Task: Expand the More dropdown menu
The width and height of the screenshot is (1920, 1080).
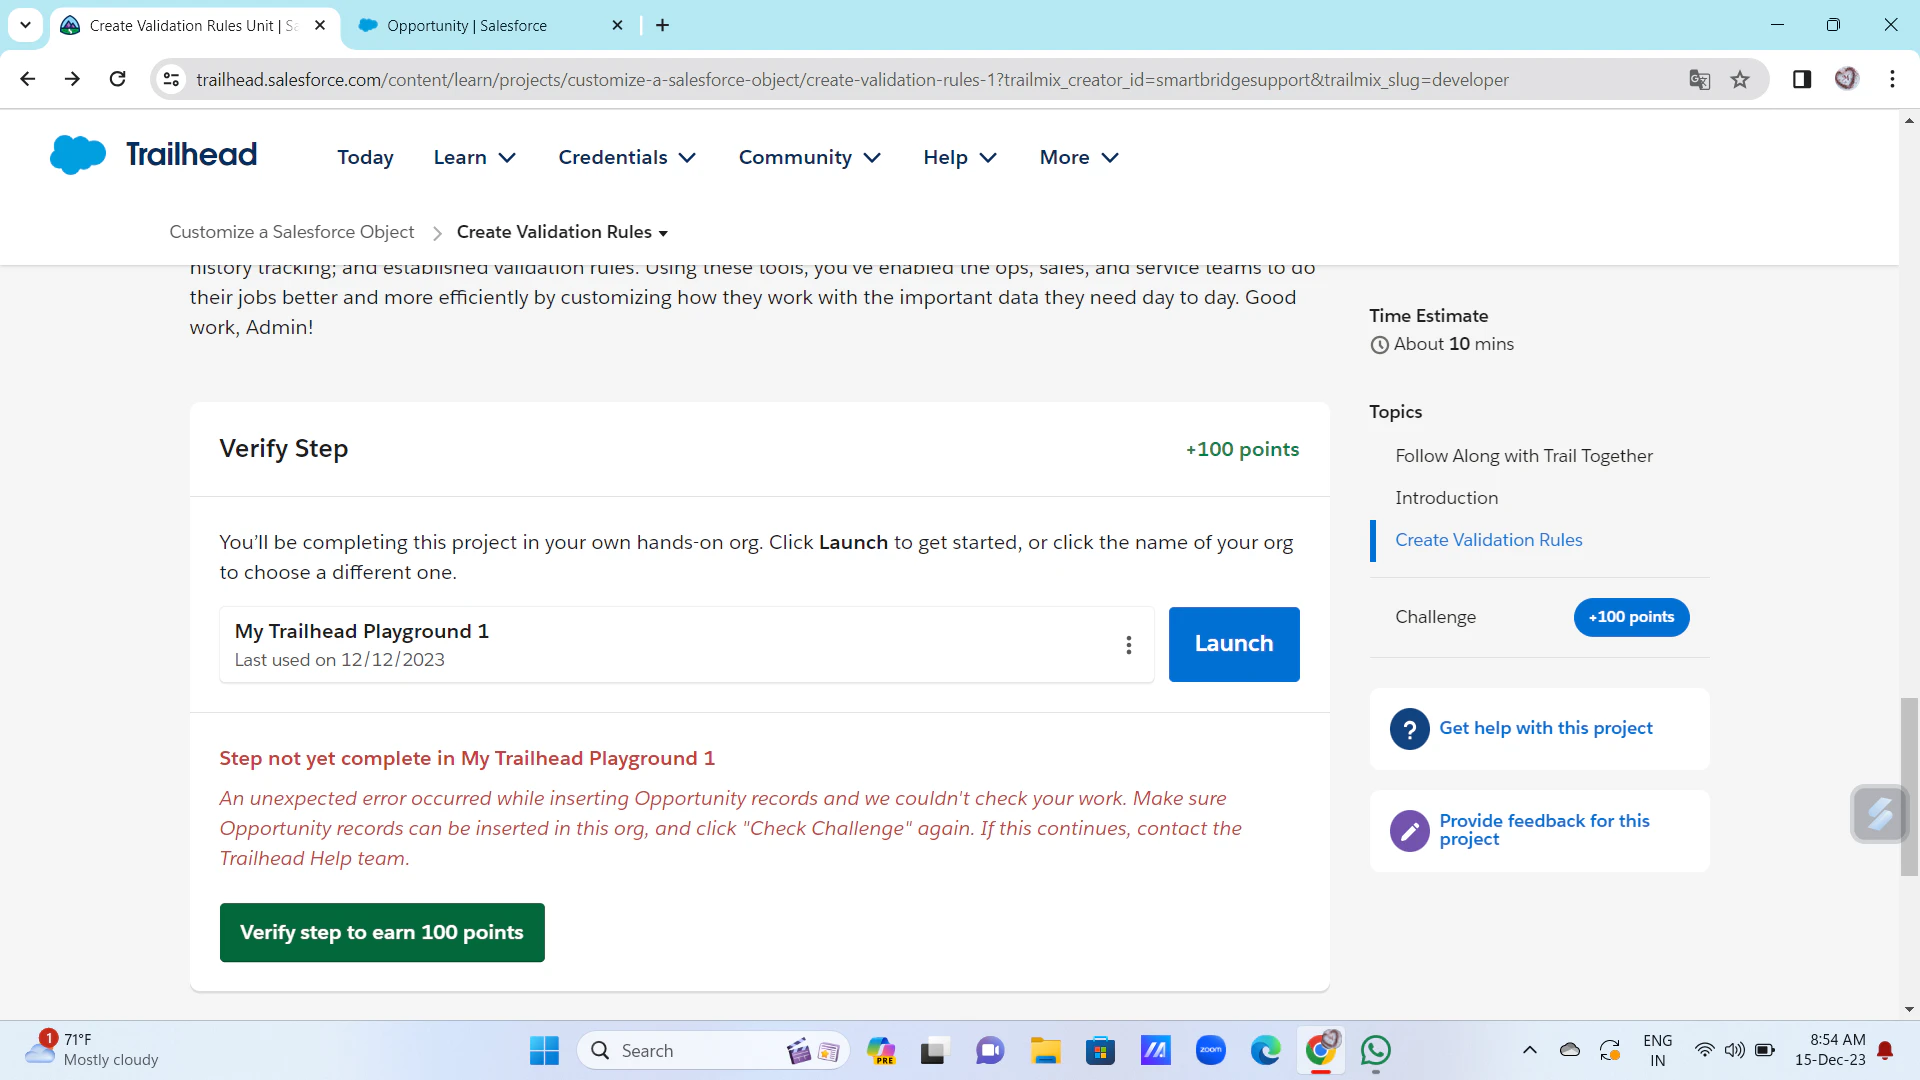Action: 1079,157
